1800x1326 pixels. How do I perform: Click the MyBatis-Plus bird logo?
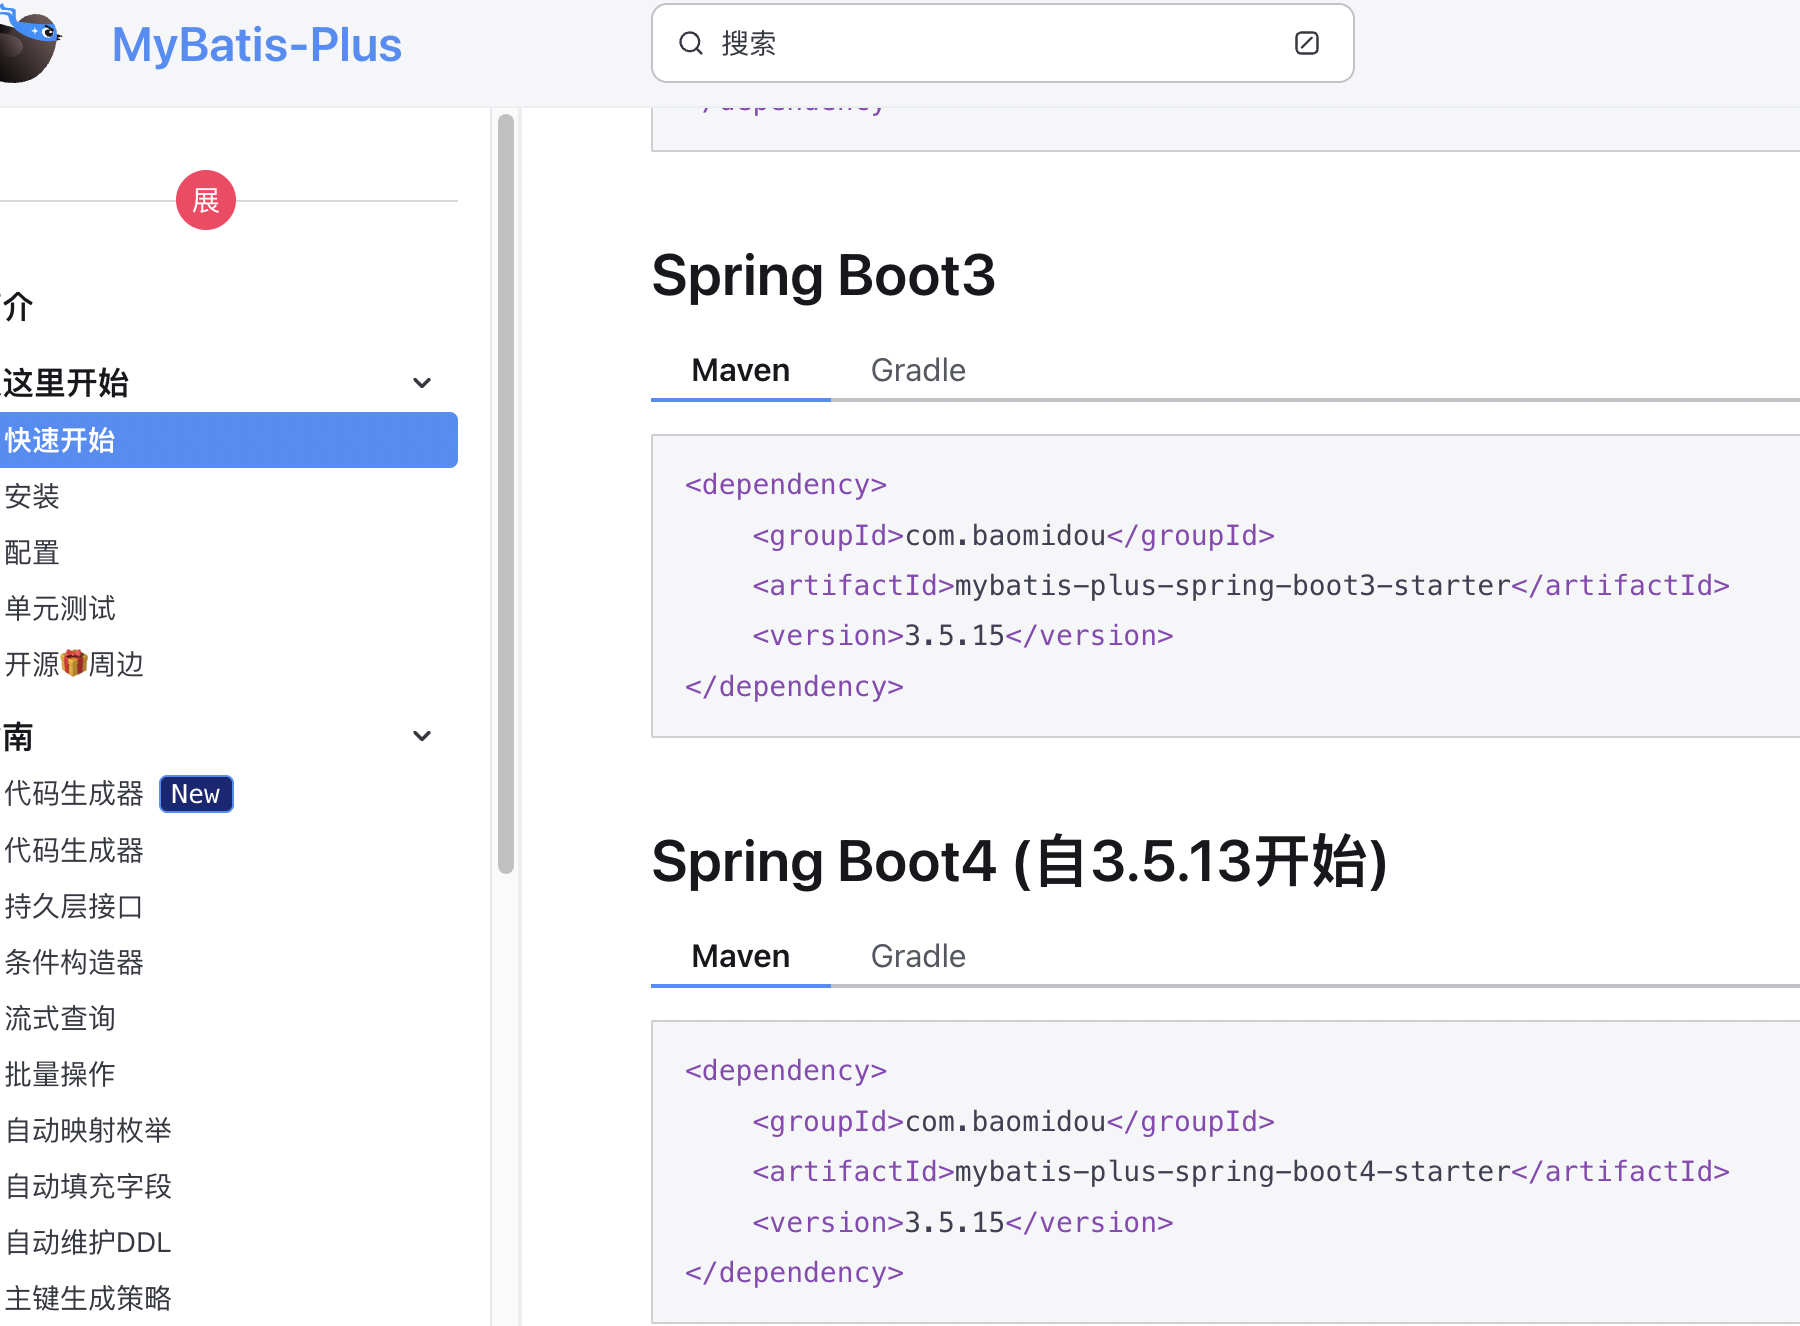tap(30, 44)
